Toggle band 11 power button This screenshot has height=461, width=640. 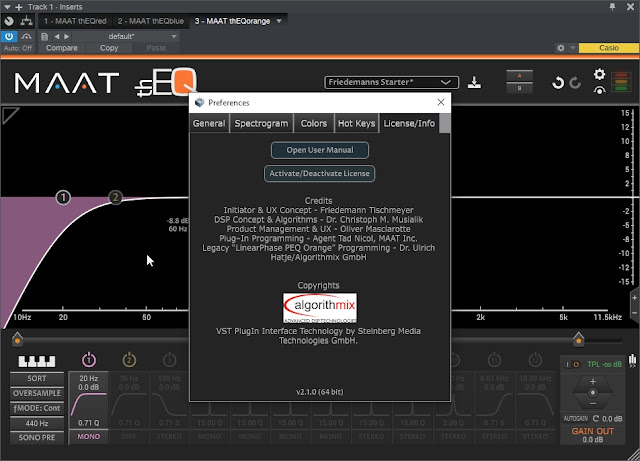pos(494,360)
